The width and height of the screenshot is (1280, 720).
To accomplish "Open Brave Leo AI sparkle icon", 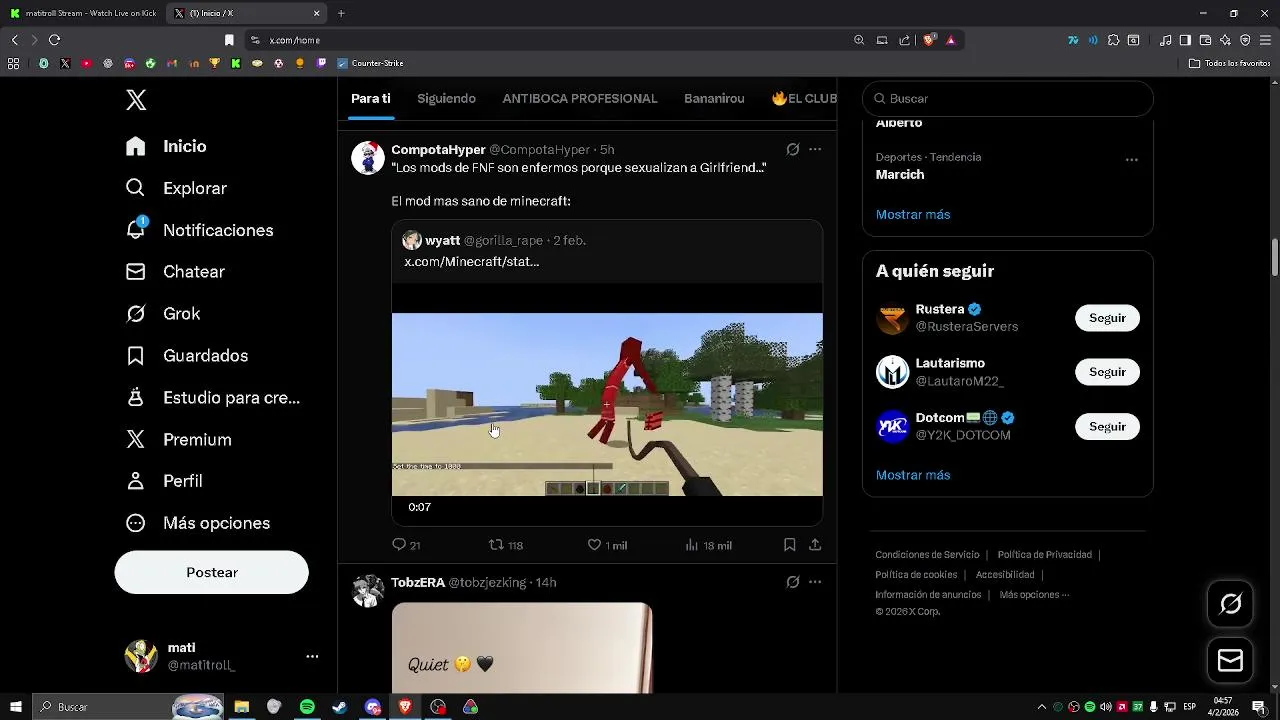I will coord(1225,40).
